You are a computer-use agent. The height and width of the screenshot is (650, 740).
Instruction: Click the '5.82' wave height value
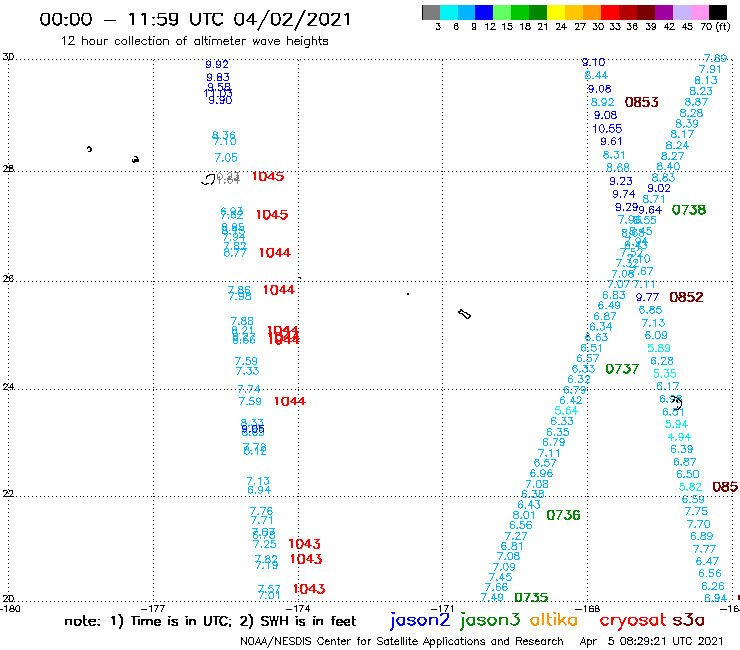690,487
